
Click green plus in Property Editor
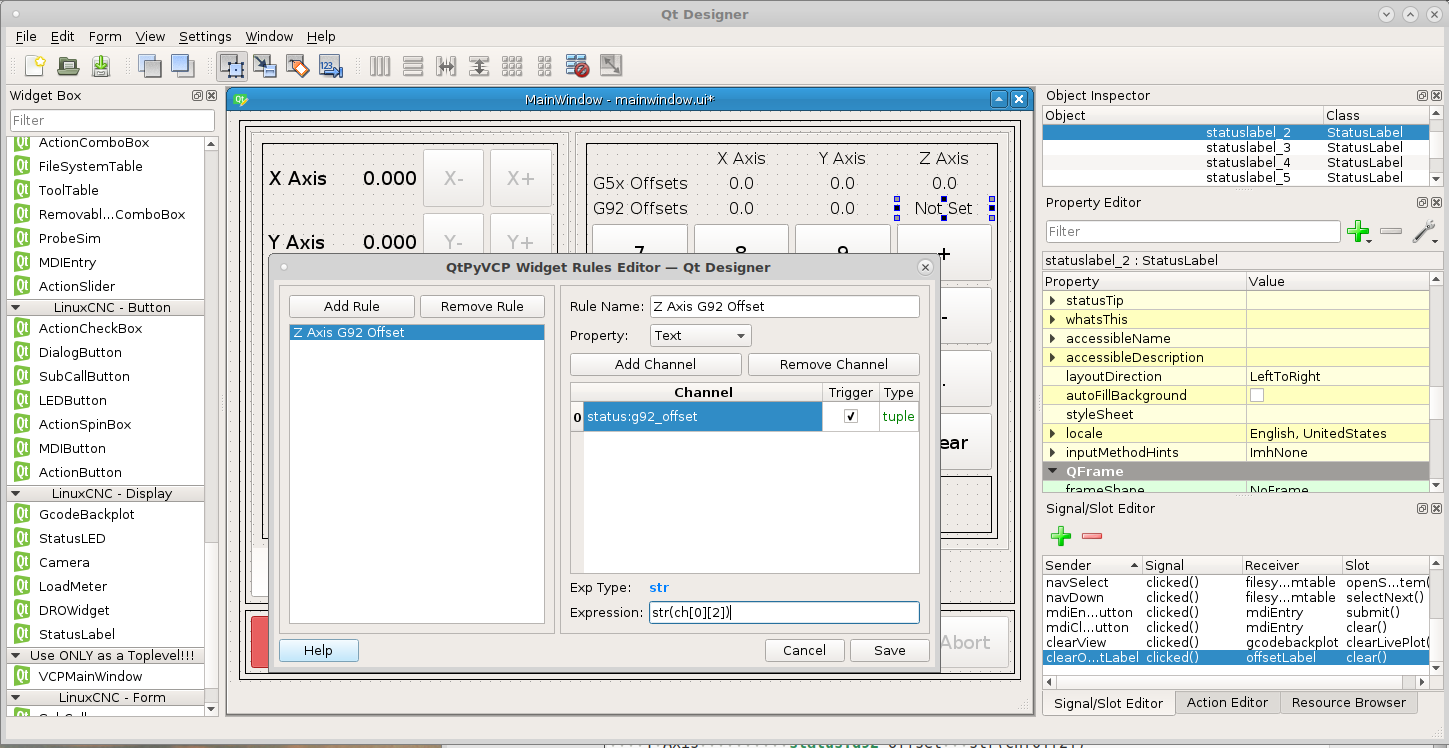(x=1358, y=232)
